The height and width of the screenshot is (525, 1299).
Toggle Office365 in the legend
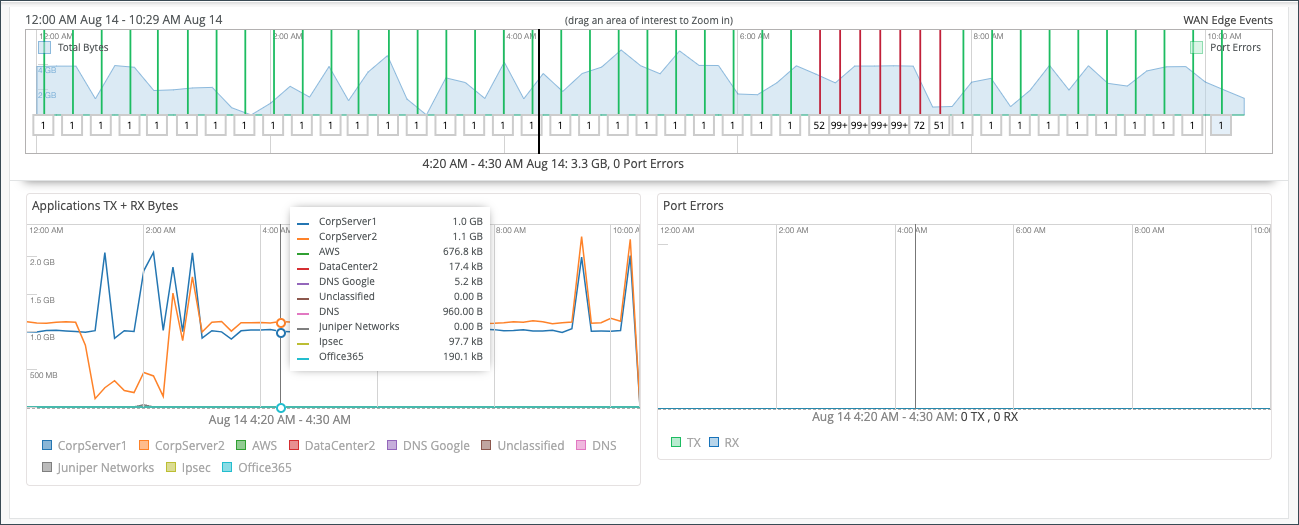tap(228, 467)
